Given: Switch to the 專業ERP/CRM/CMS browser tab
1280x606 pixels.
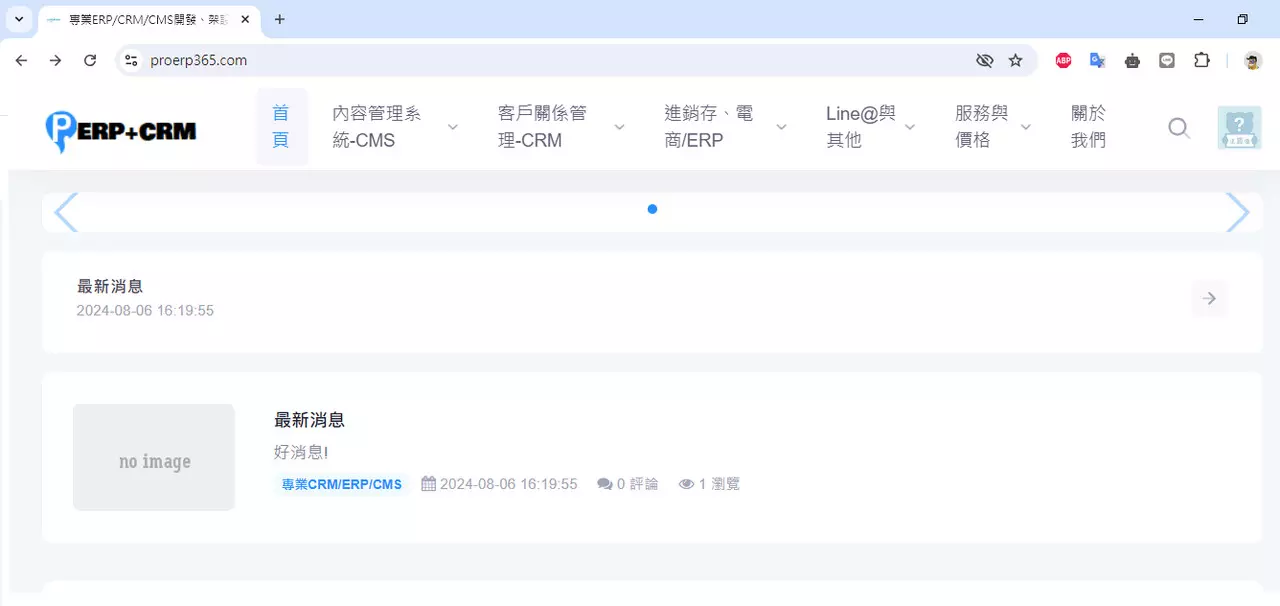Looking at the screenshot, I should pyautogui.click(x=140, y=19).
